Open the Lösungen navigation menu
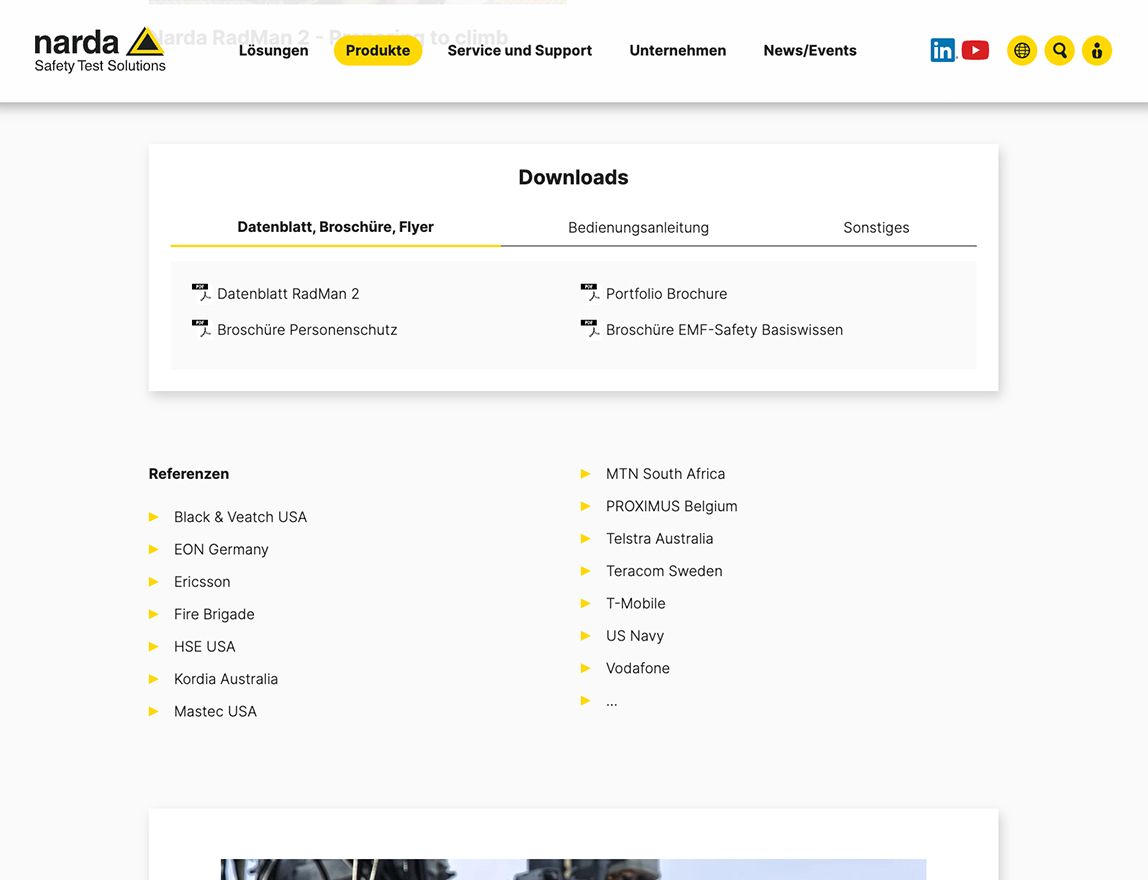Screen dimensions: 1148x880 point(273,49)
